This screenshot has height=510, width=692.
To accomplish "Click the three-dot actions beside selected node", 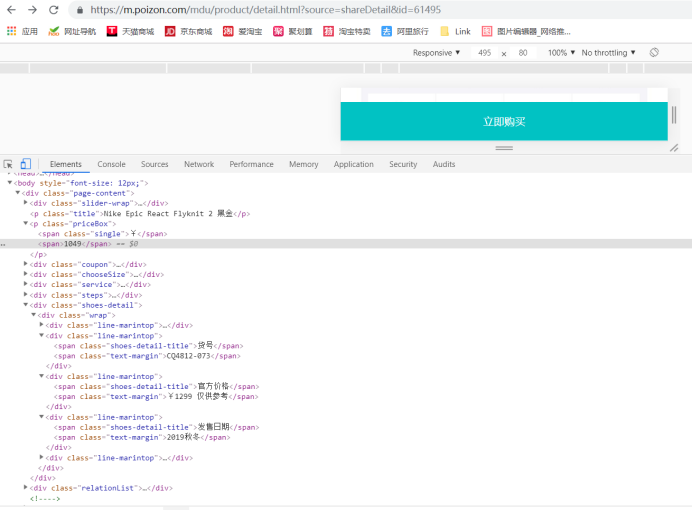I will (x=3, y=244).
